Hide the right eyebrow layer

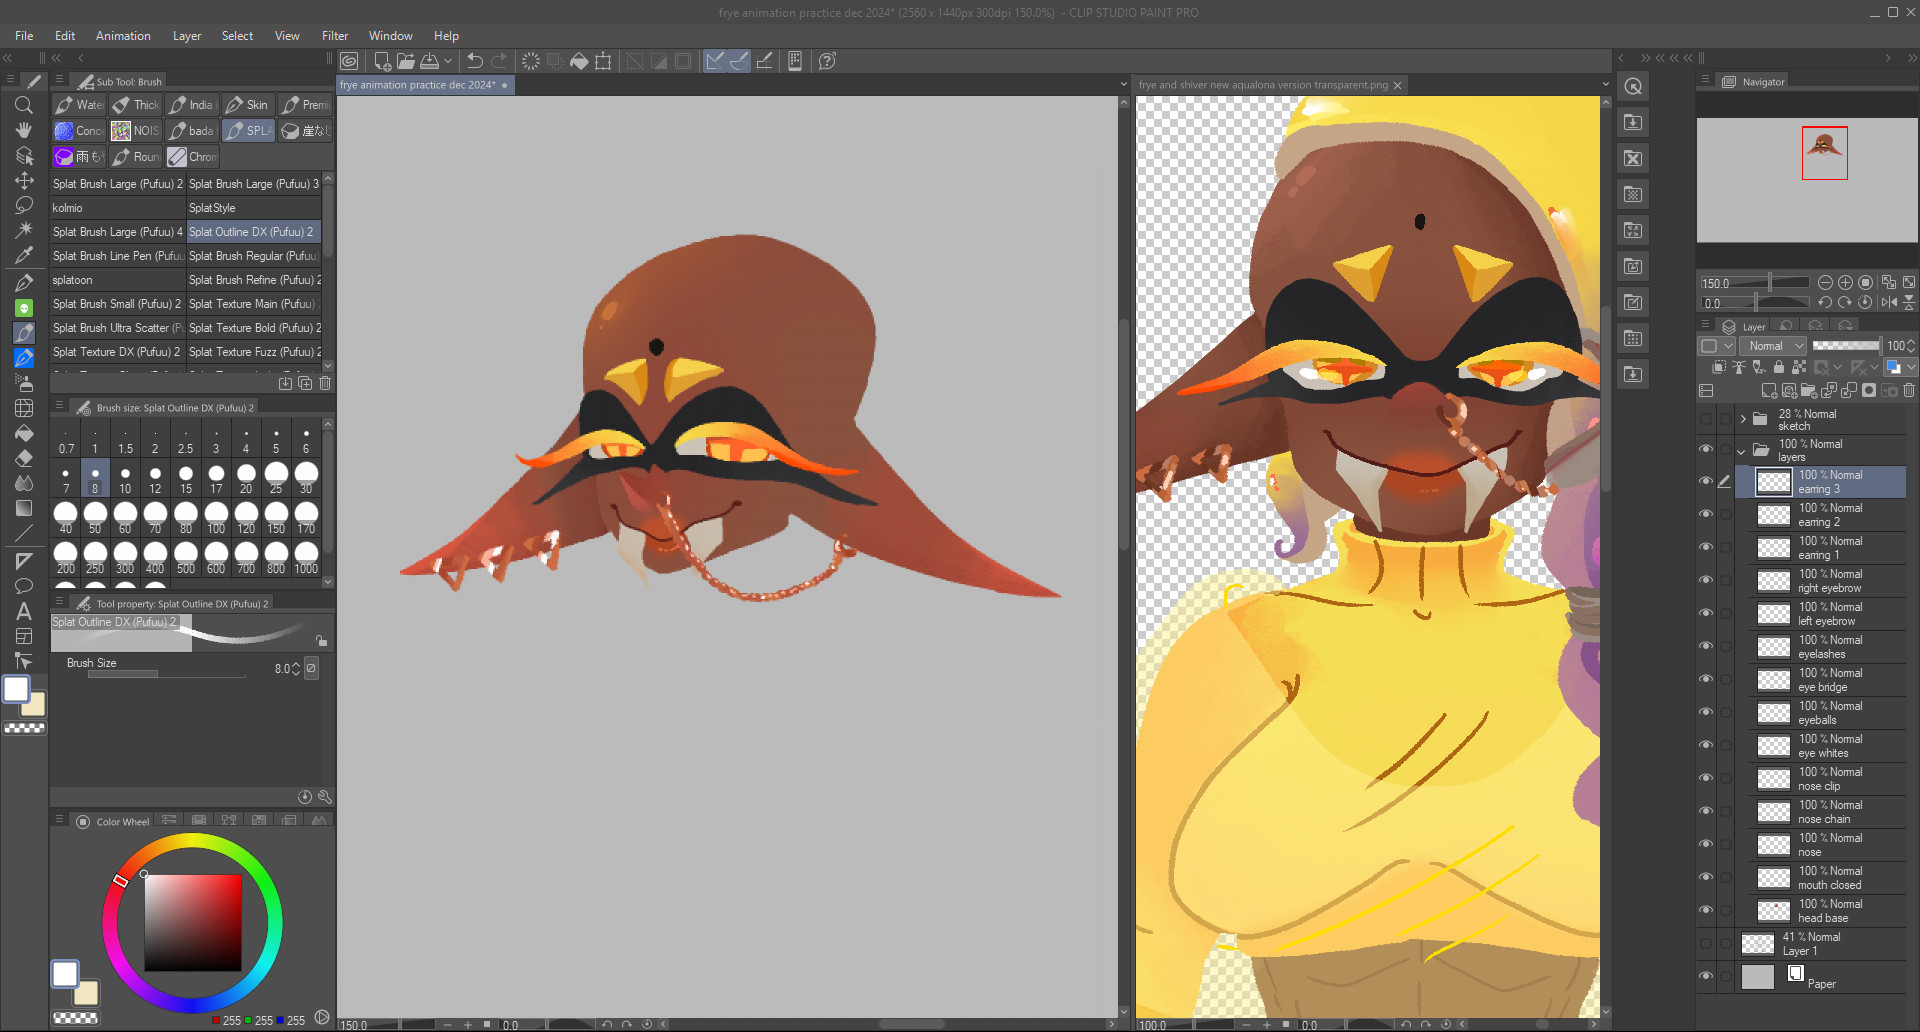click(1706, 580)
